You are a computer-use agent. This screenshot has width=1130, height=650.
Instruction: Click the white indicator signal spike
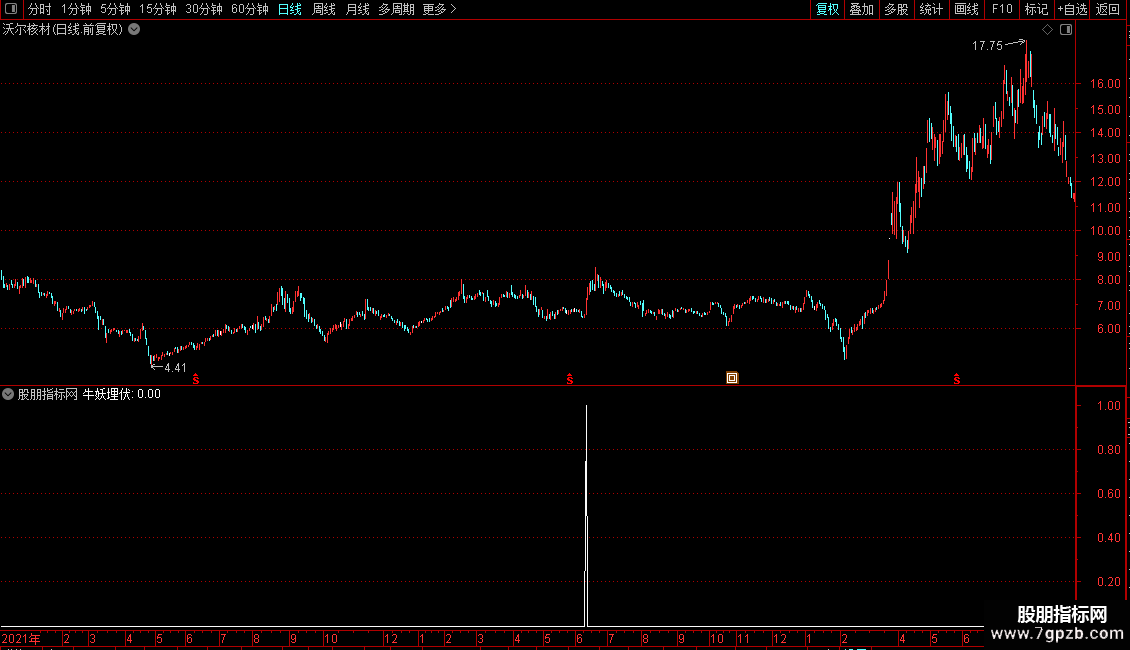586,515
